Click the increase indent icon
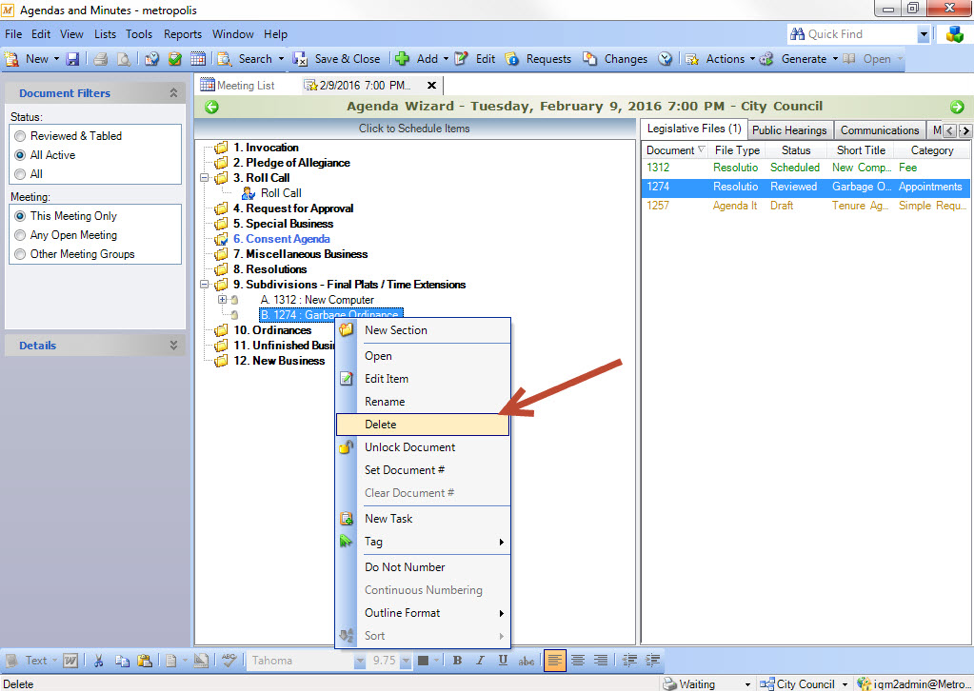Screen dimensions: 974x691 652,660
